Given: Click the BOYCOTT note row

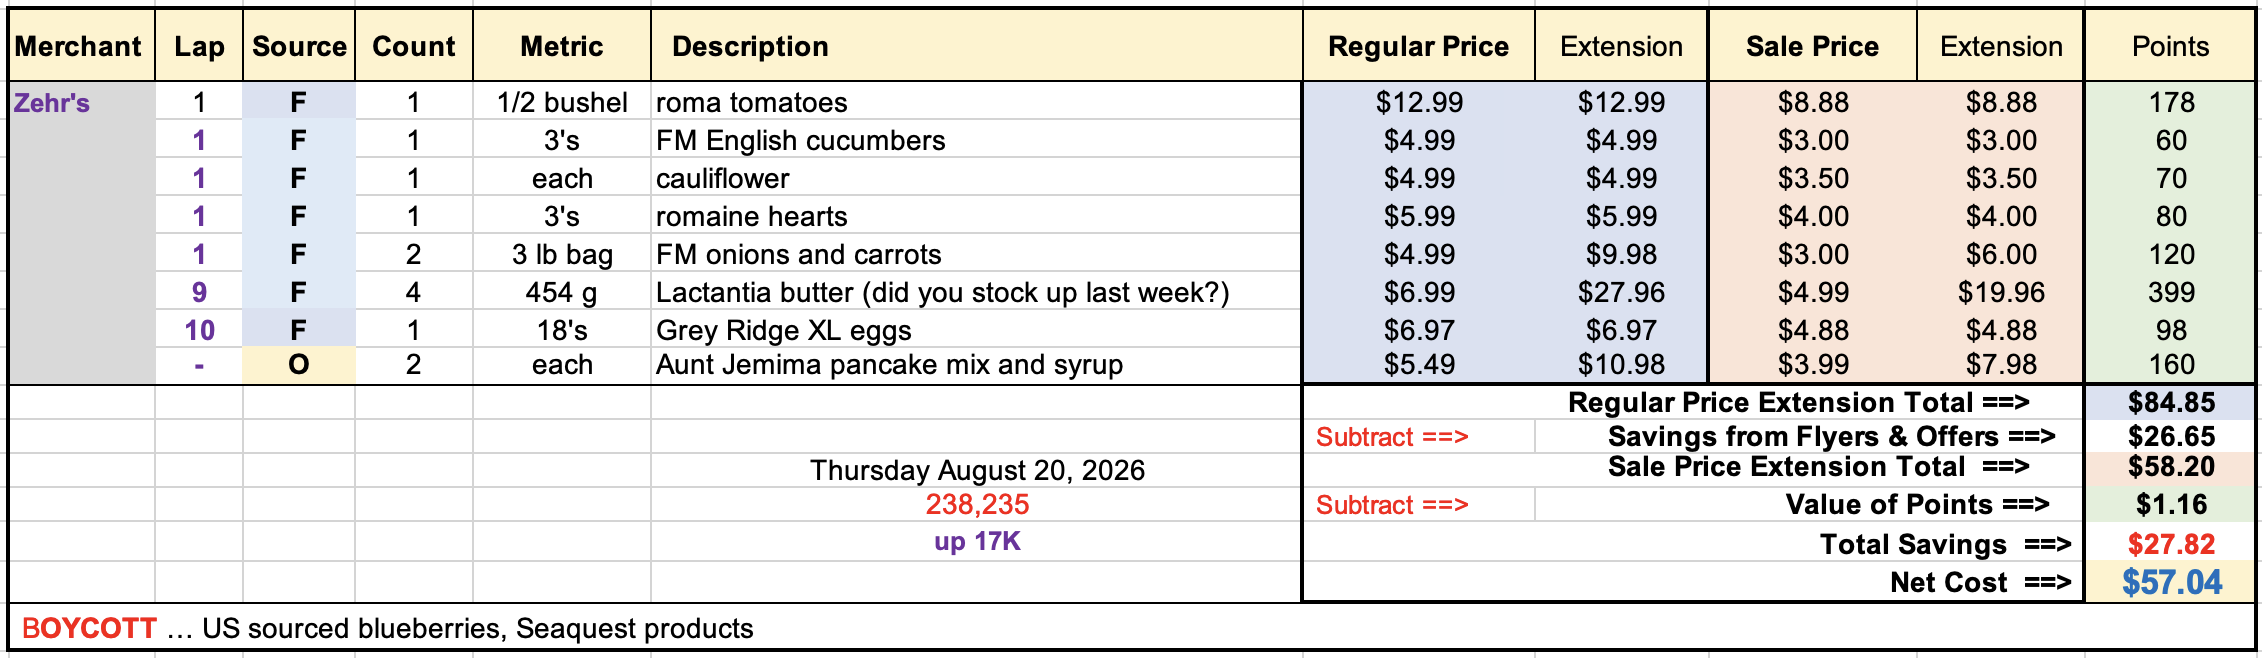Looking at the screenshot, I should point(1132,628).
